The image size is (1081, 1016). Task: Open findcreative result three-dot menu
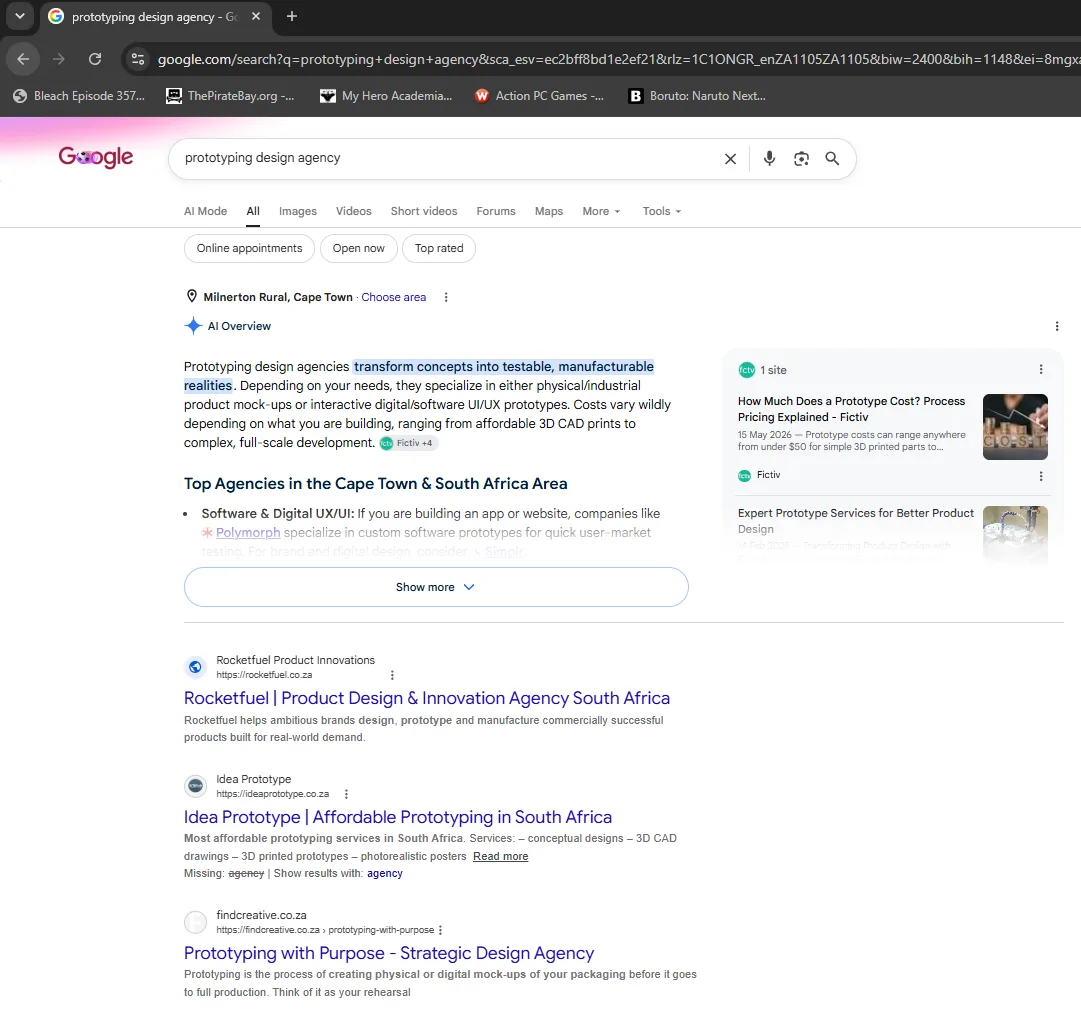(x=441, y=930)
